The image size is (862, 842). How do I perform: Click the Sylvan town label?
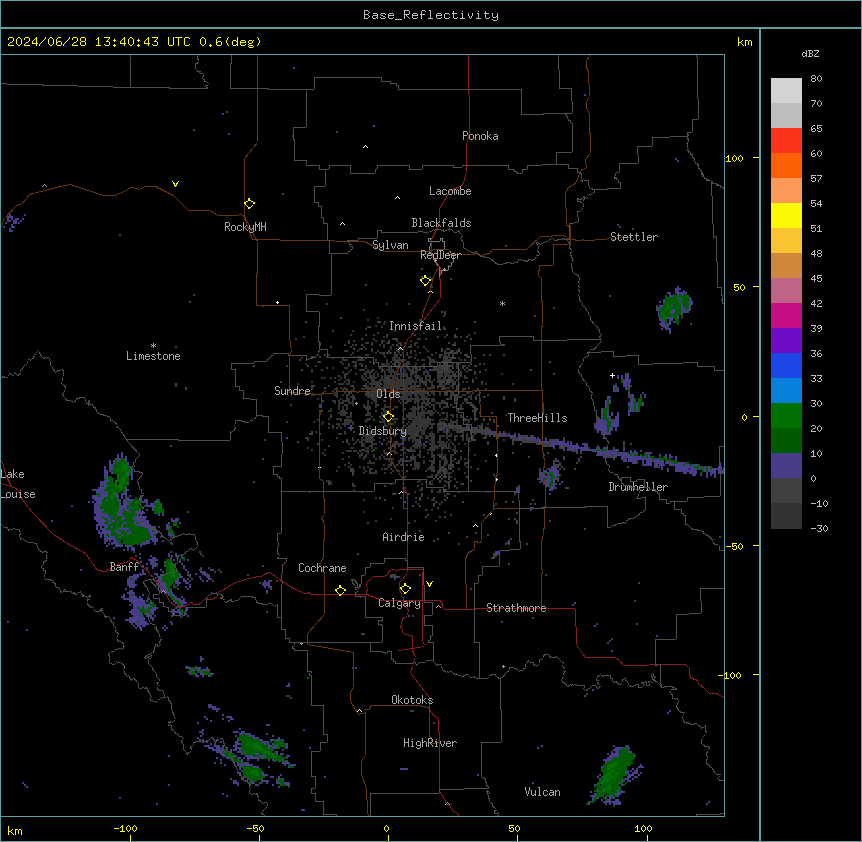click(x=390, y=245)
